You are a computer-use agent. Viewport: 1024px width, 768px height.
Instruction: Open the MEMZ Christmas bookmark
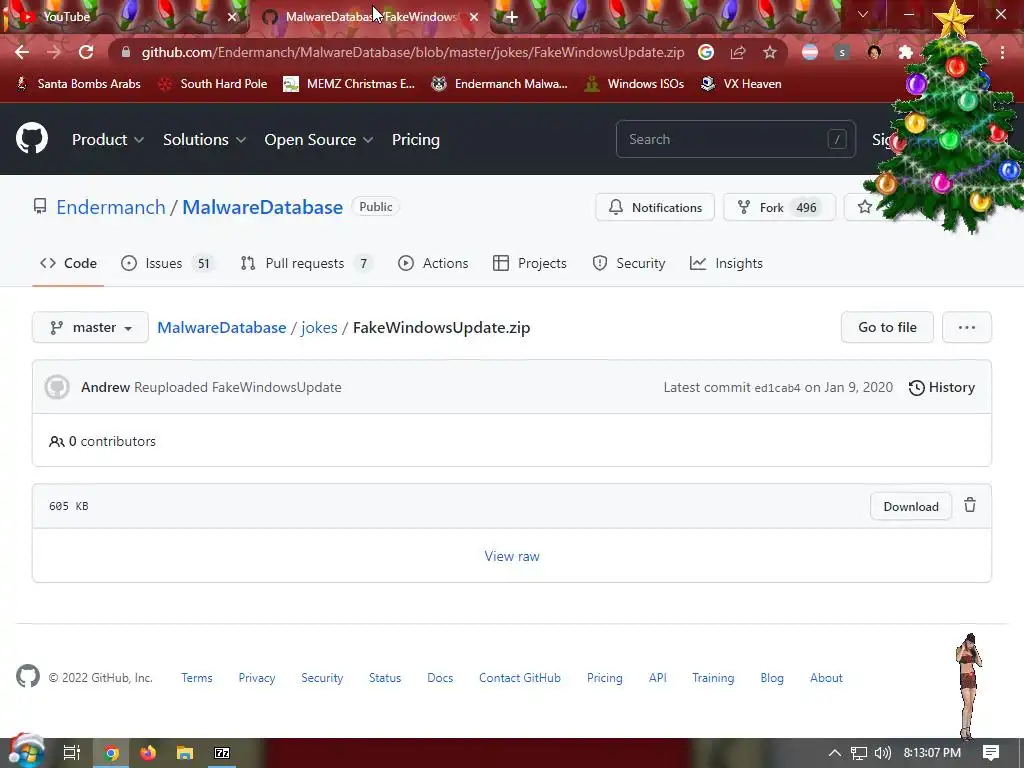click(x=349, y=84)
